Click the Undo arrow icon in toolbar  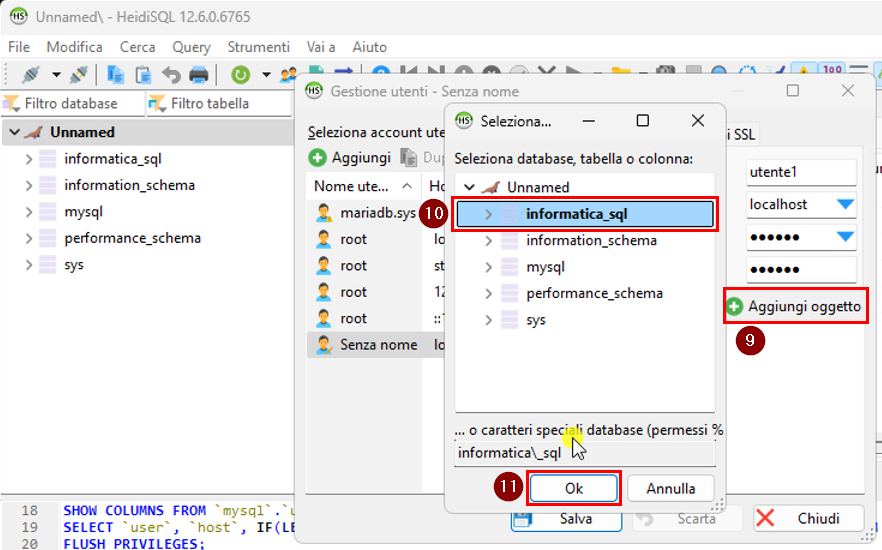click(171, 74)
